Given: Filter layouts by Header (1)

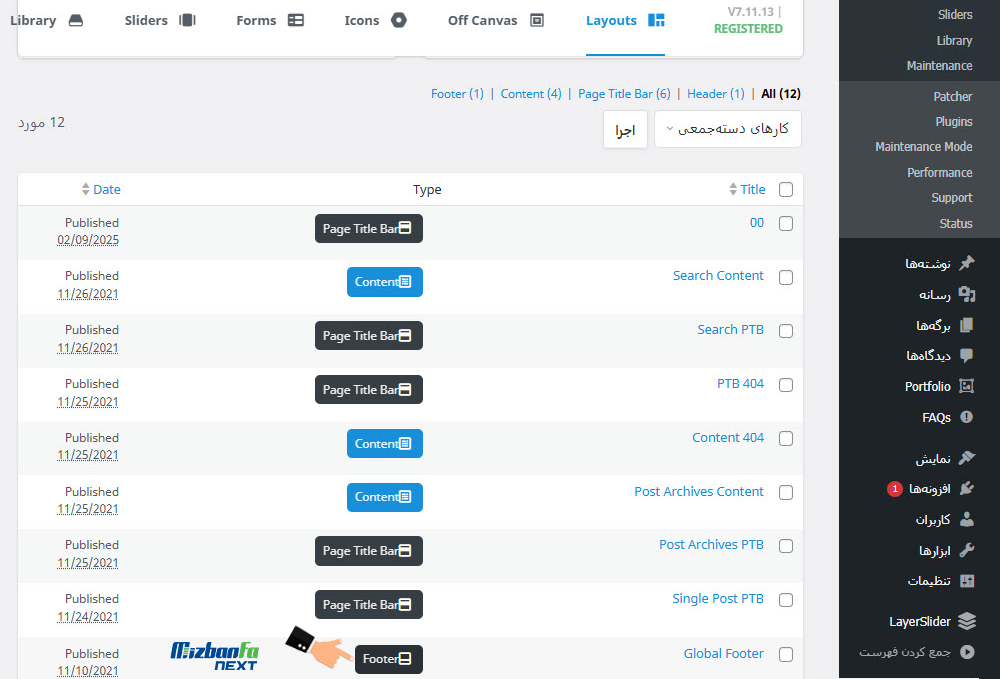Looking at the screenshot, I should click(716, 94).
